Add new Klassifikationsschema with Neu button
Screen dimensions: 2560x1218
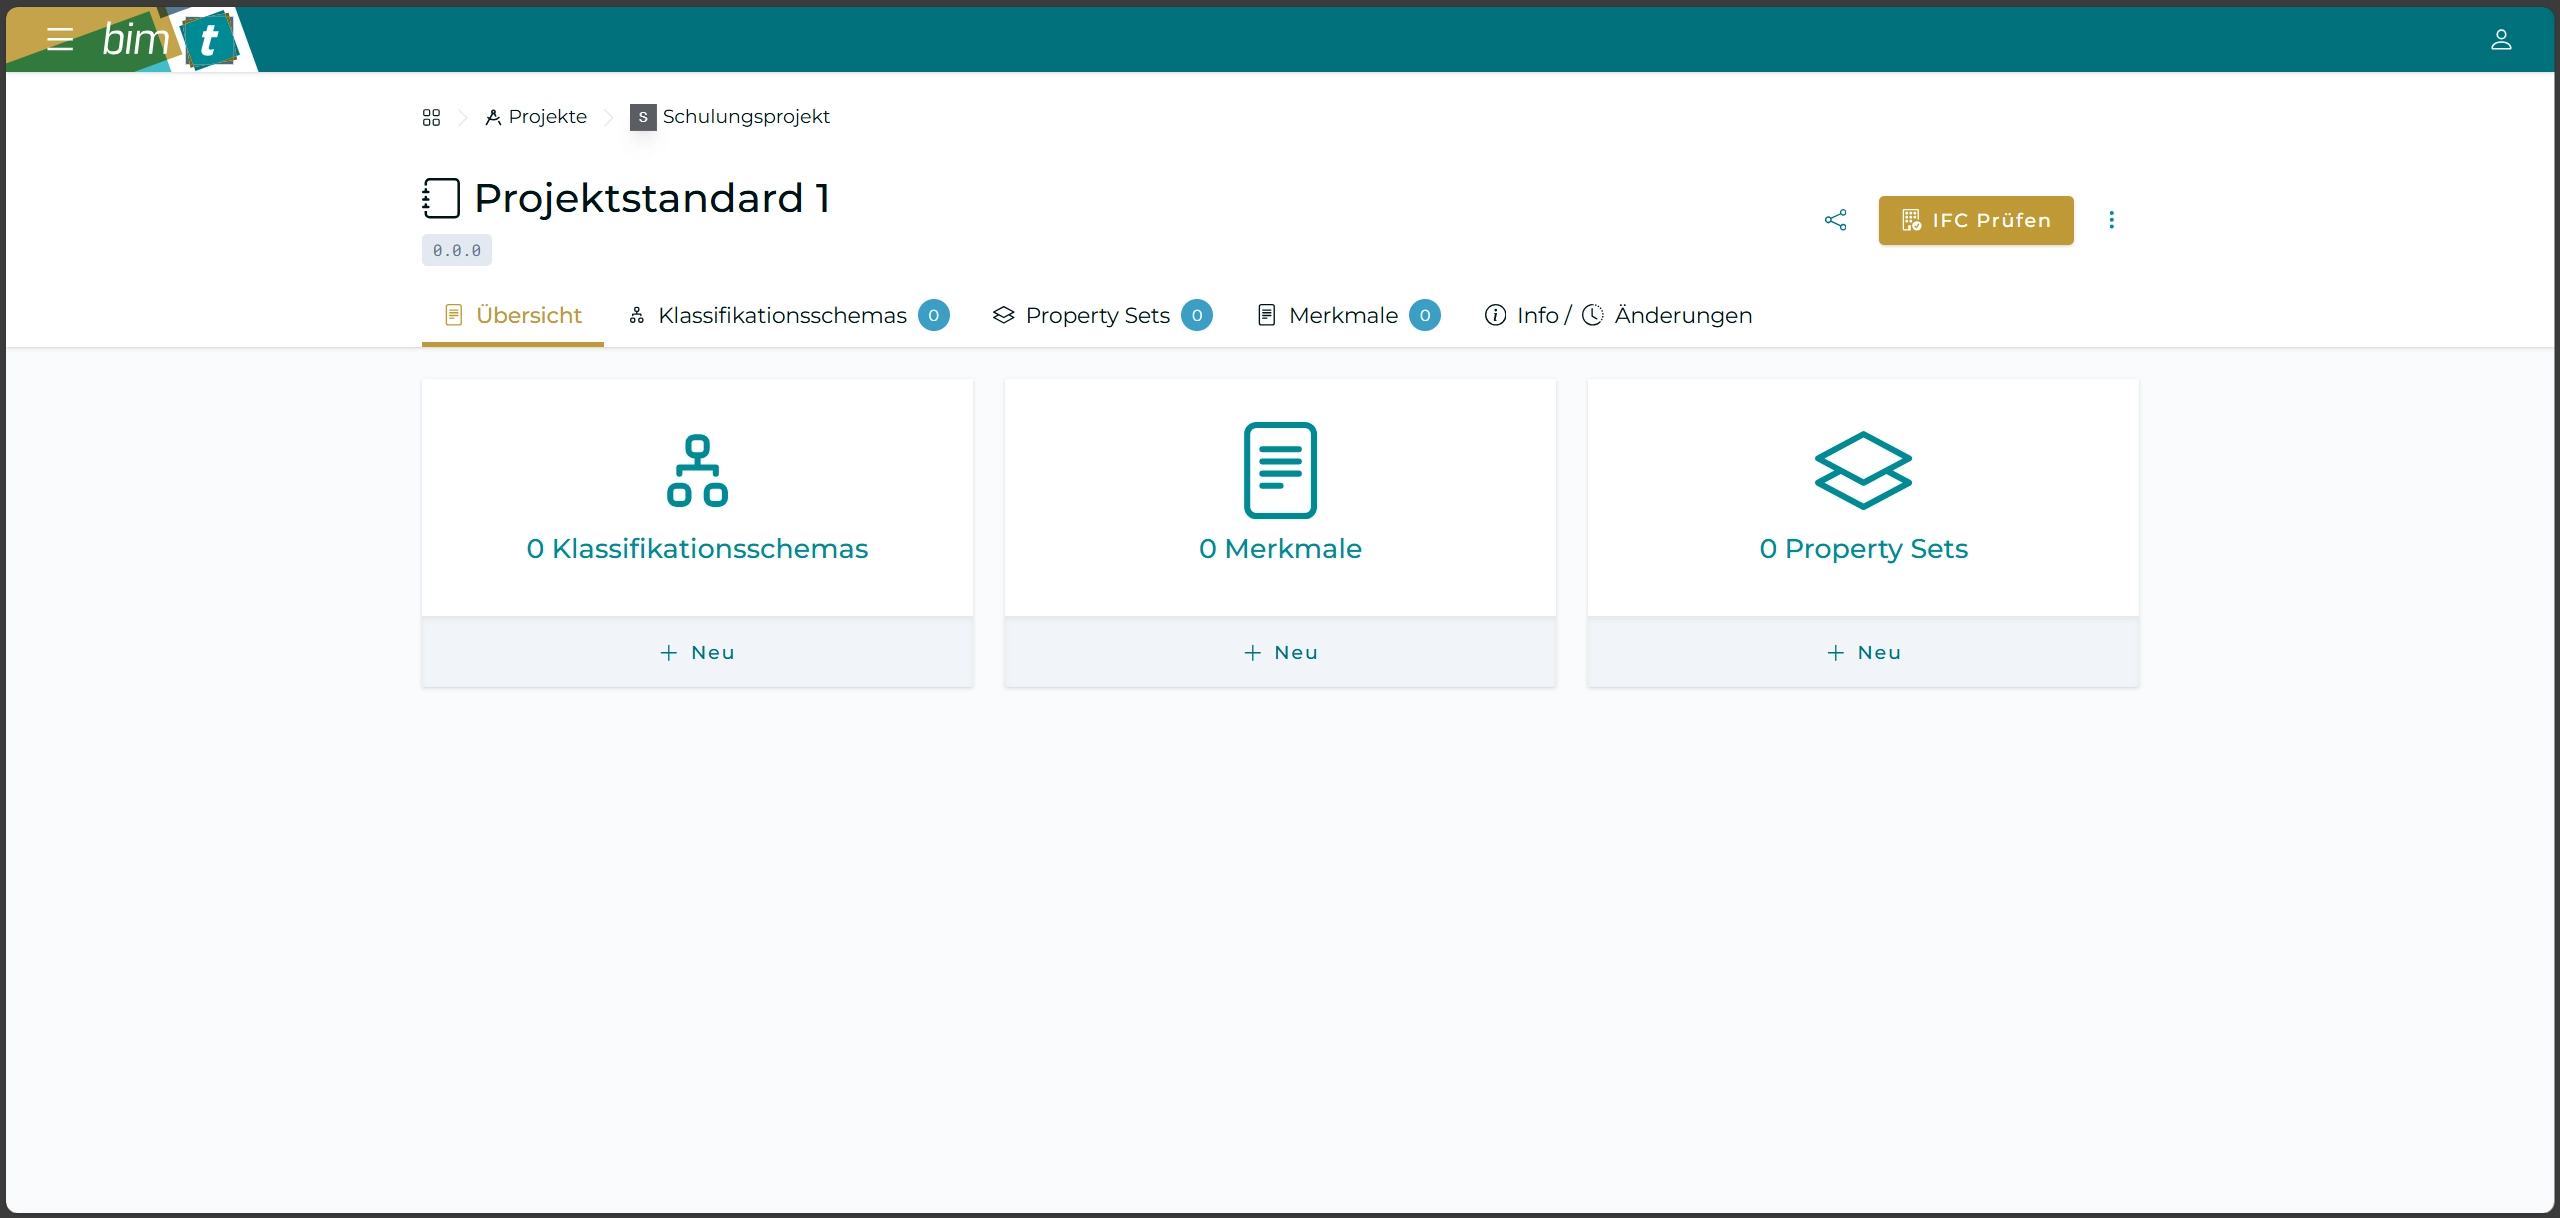(697, 652)
